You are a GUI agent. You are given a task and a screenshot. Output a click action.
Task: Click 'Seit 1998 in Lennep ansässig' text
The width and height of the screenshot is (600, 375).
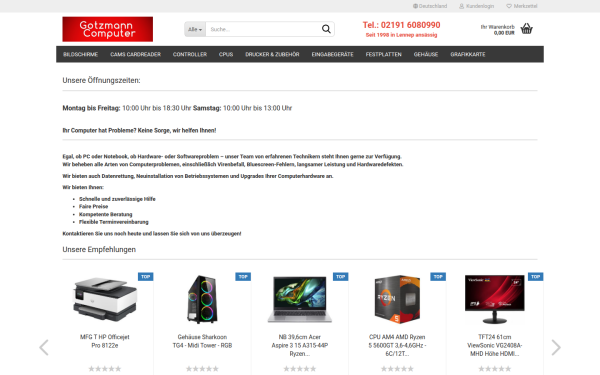401,35
